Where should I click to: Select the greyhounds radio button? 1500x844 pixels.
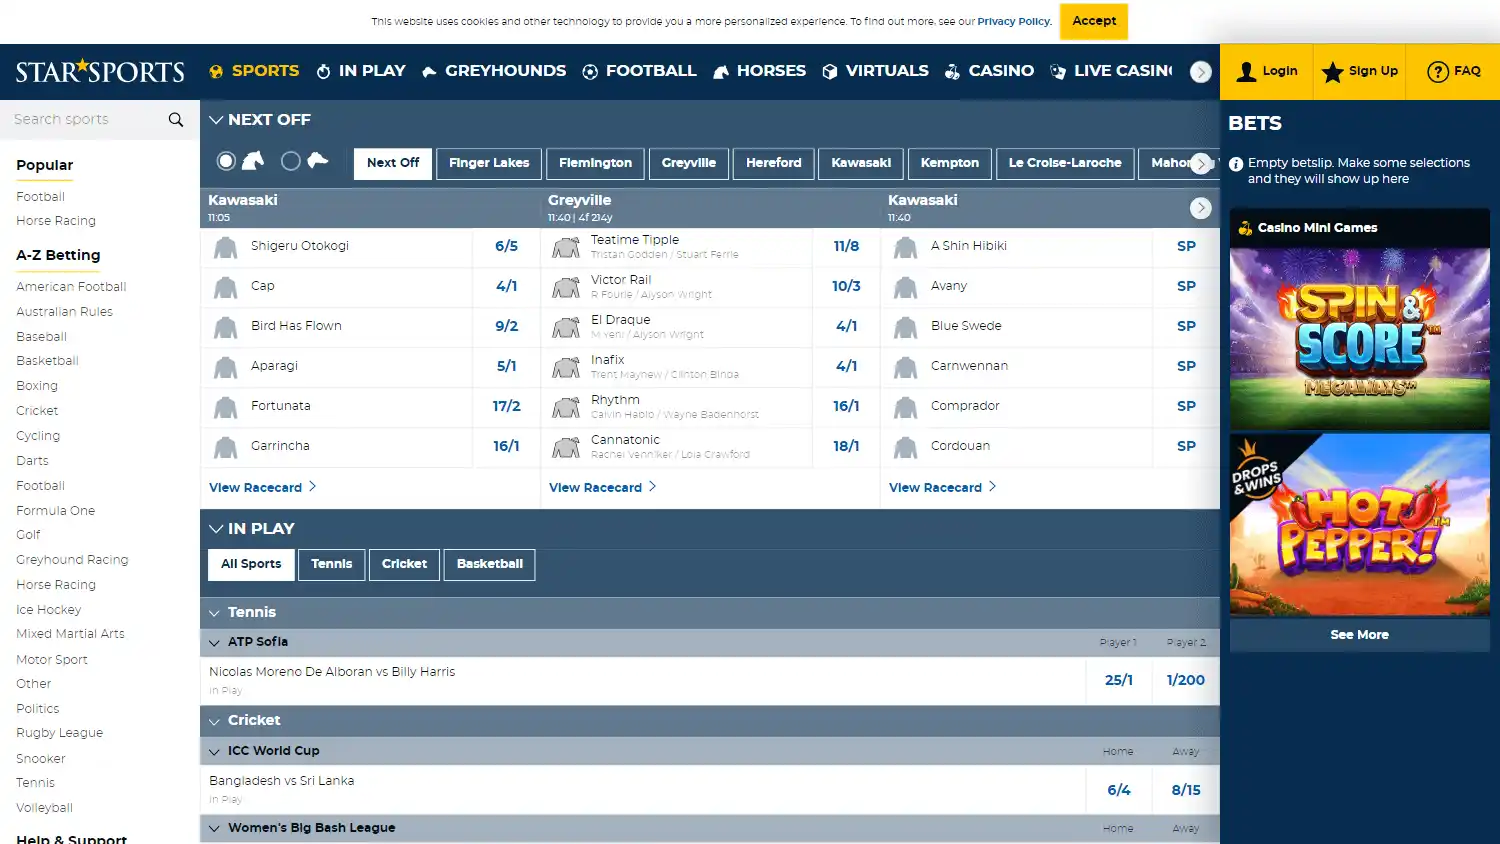pyautogui.click(x=291, y=161)
